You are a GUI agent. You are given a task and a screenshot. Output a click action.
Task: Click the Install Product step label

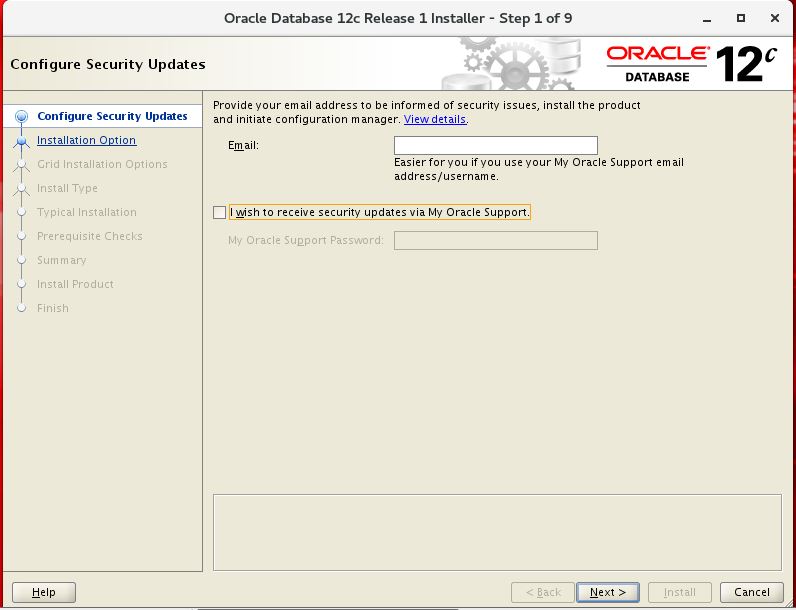pyautogui.click(x=75, y=284)
